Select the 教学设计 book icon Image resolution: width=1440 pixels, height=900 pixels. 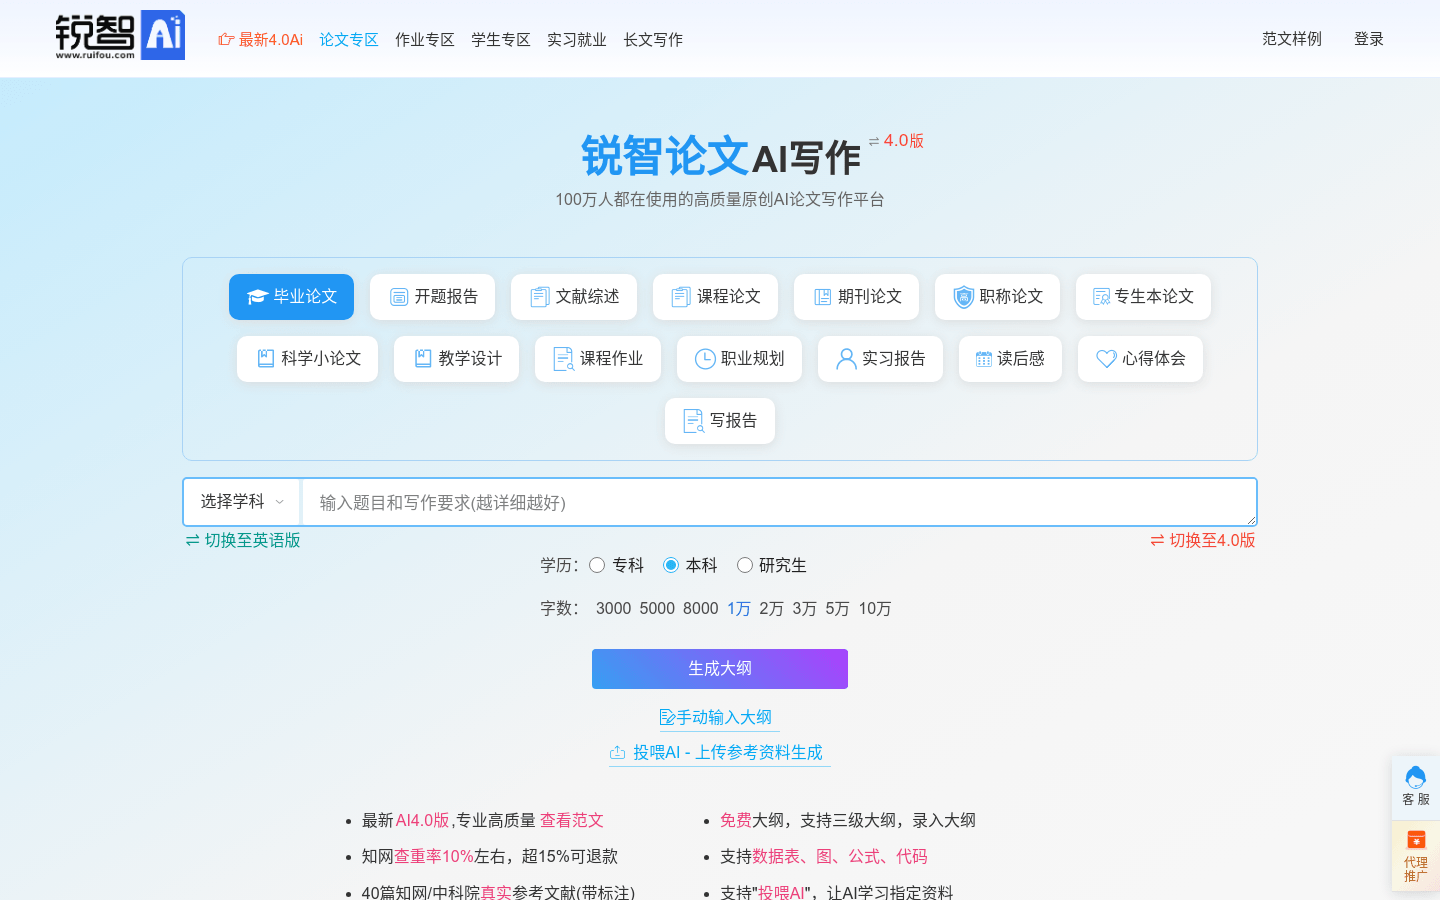(423, 358)
